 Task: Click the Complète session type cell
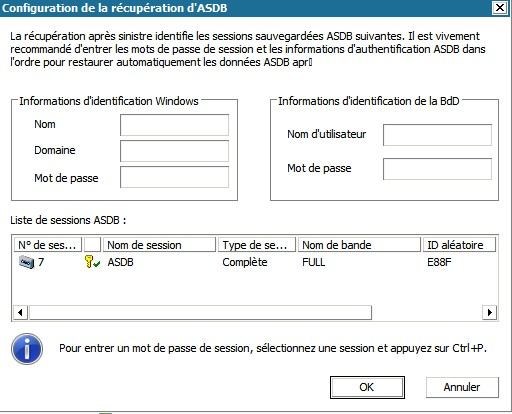(245, 262)
